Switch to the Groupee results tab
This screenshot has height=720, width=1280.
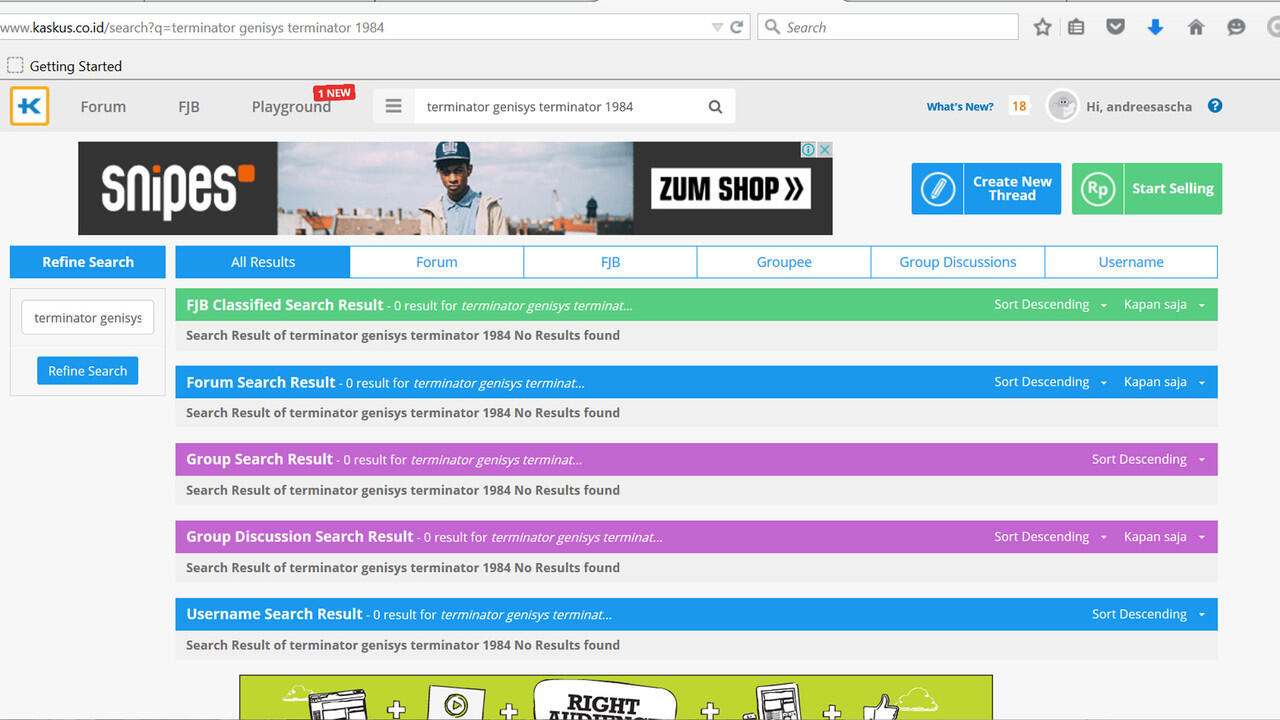pos(784,262)
